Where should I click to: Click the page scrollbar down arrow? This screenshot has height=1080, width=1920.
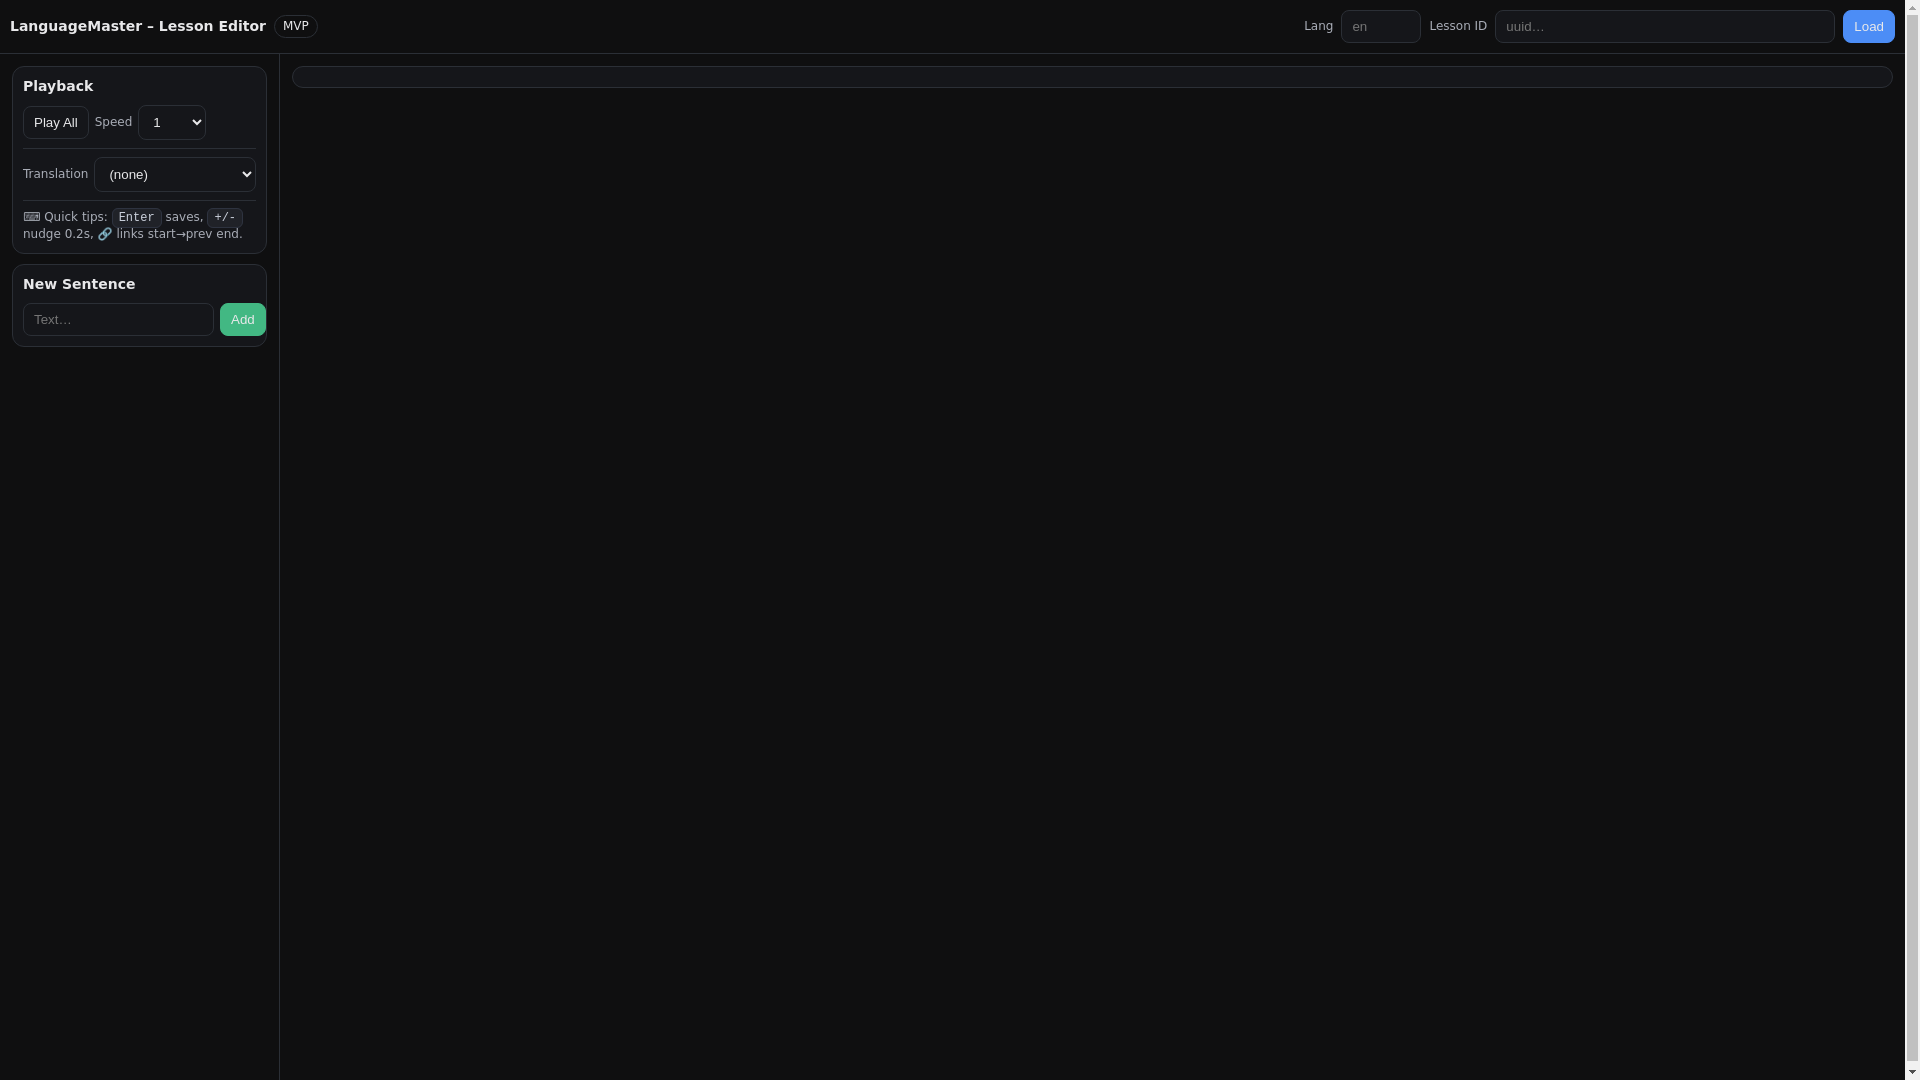point(1912,1072)
